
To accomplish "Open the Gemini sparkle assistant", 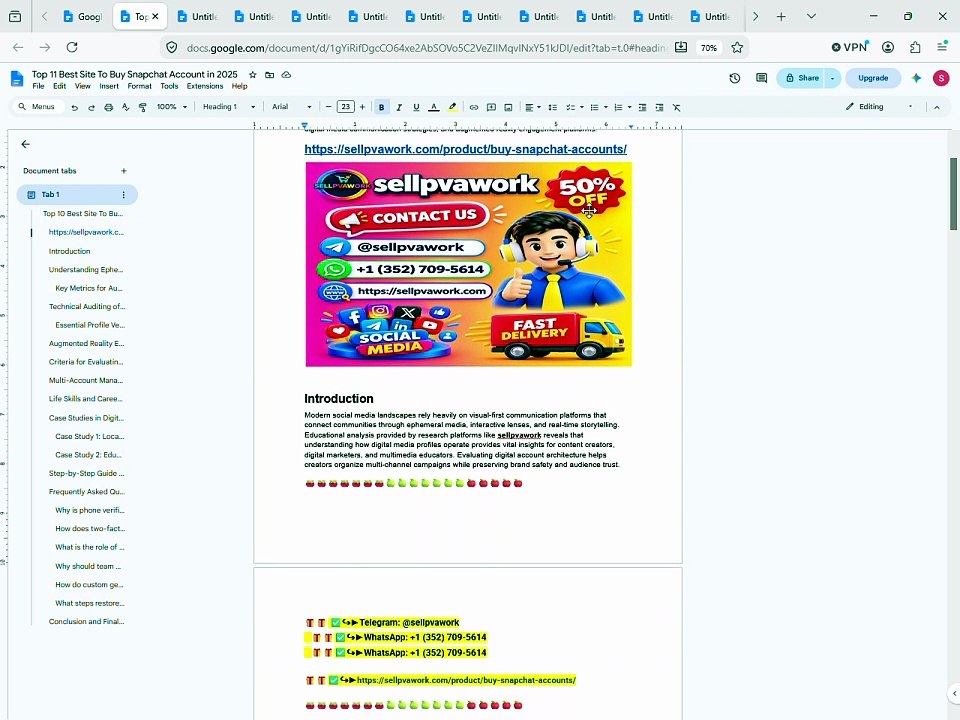I will (916, 78).
